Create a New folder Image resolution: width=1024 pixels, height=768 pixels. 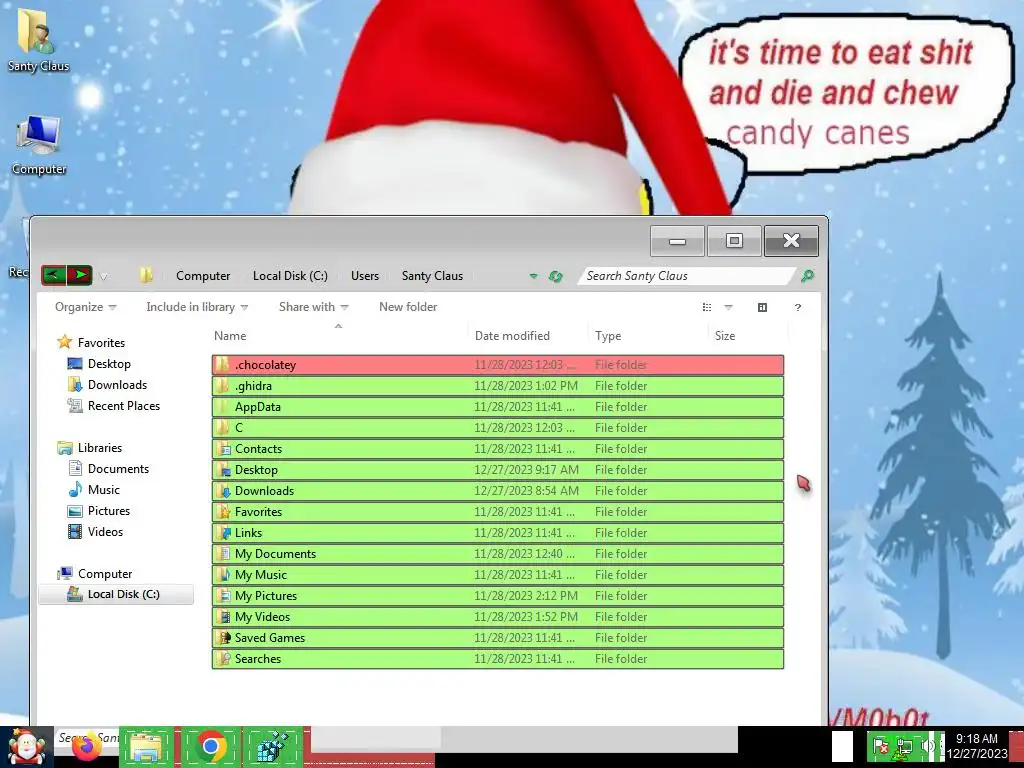(408, 307)
